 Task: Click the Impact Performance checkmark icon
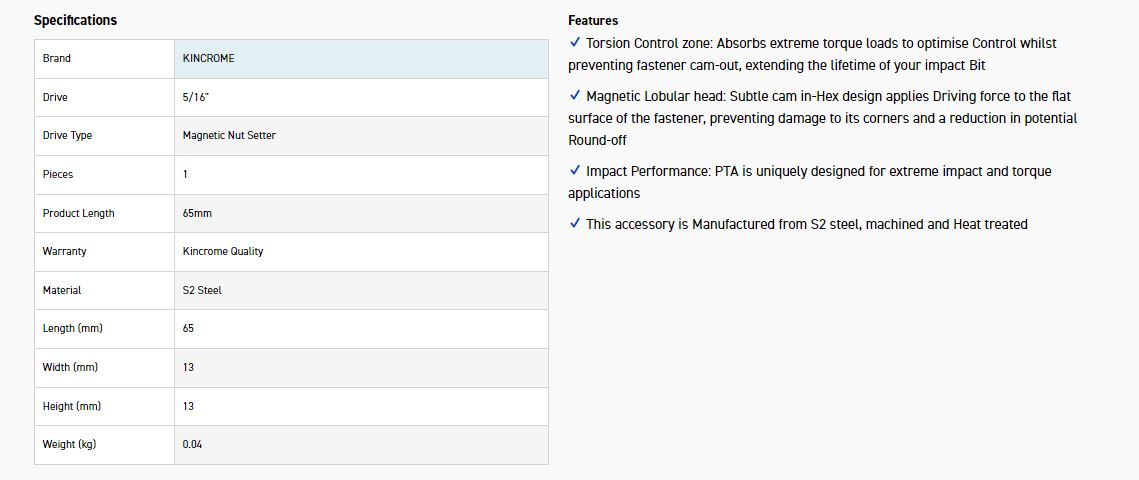pyautogui.click(x=574, y=171)
